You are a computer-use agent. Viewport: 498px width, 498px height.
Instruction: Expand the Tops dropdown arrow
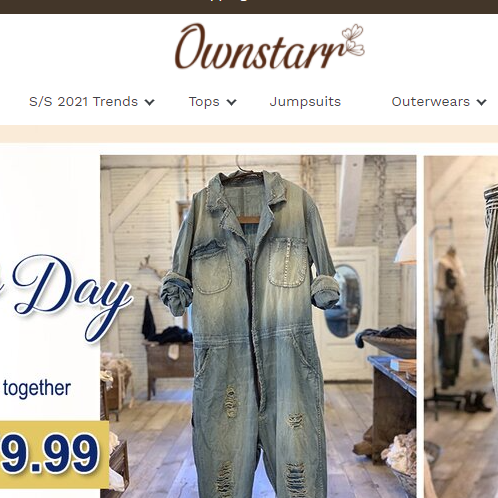231,102
